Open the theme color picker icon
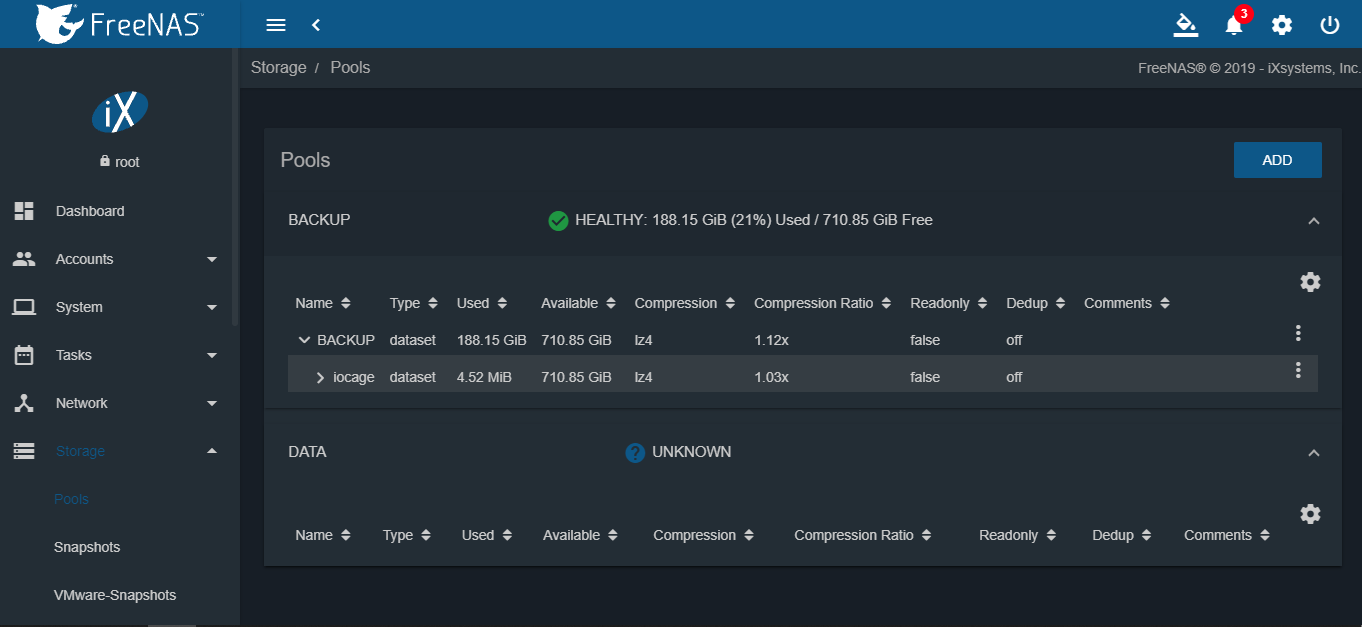Screen dimensions: 1362x627 click(x=1186, y=25)
